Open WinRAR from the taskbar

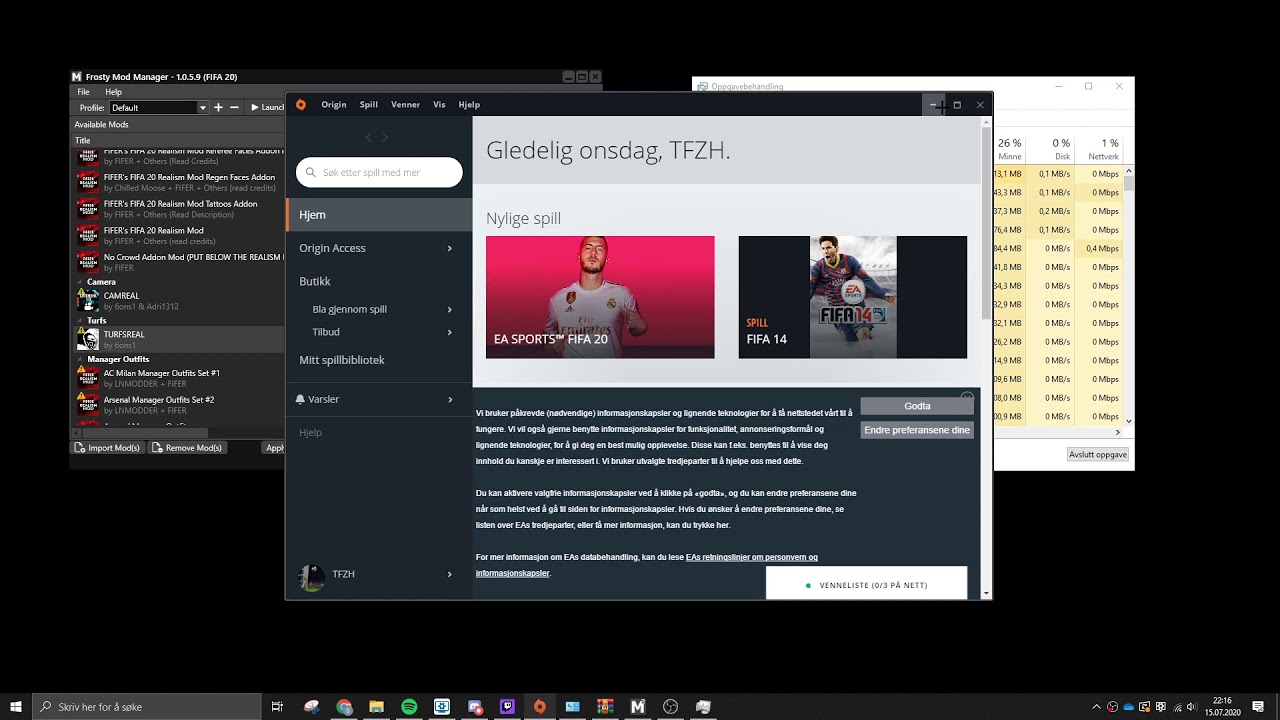pyautogui.click(x=605, y=707)
